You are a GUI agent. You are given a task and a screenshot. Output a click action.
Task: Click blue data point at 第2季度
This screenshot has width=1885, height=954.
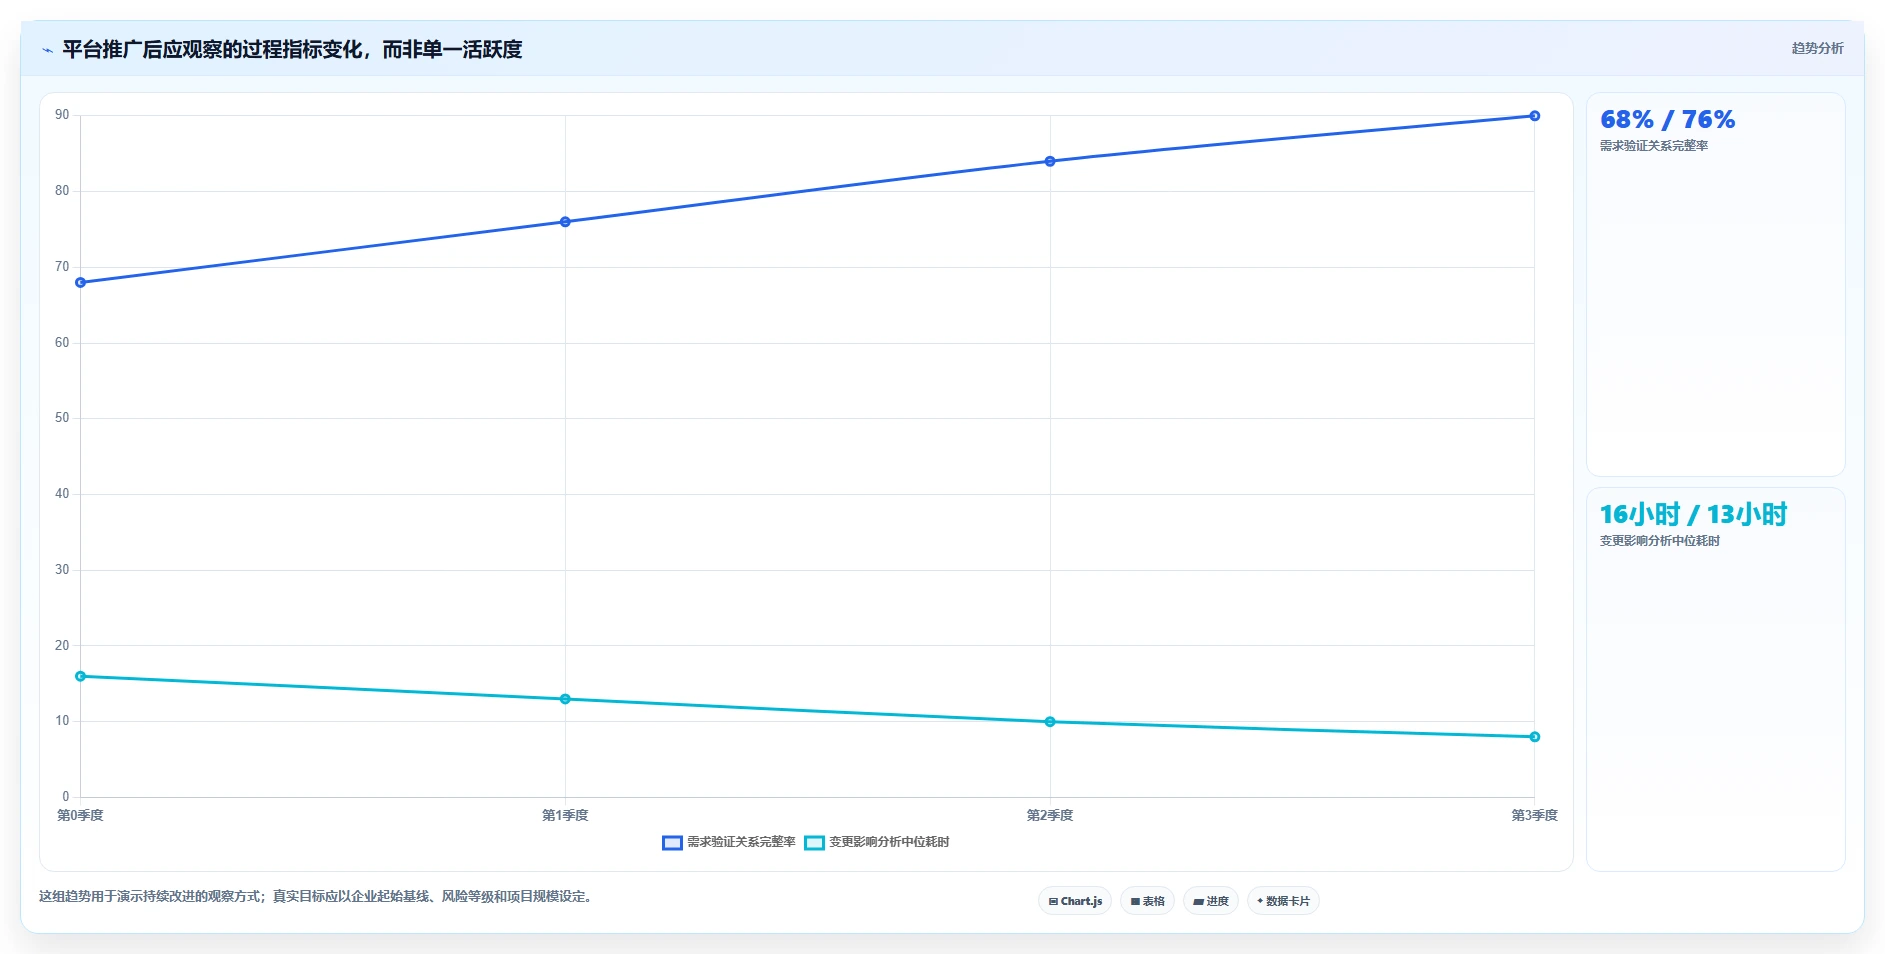click(1050, 161)
